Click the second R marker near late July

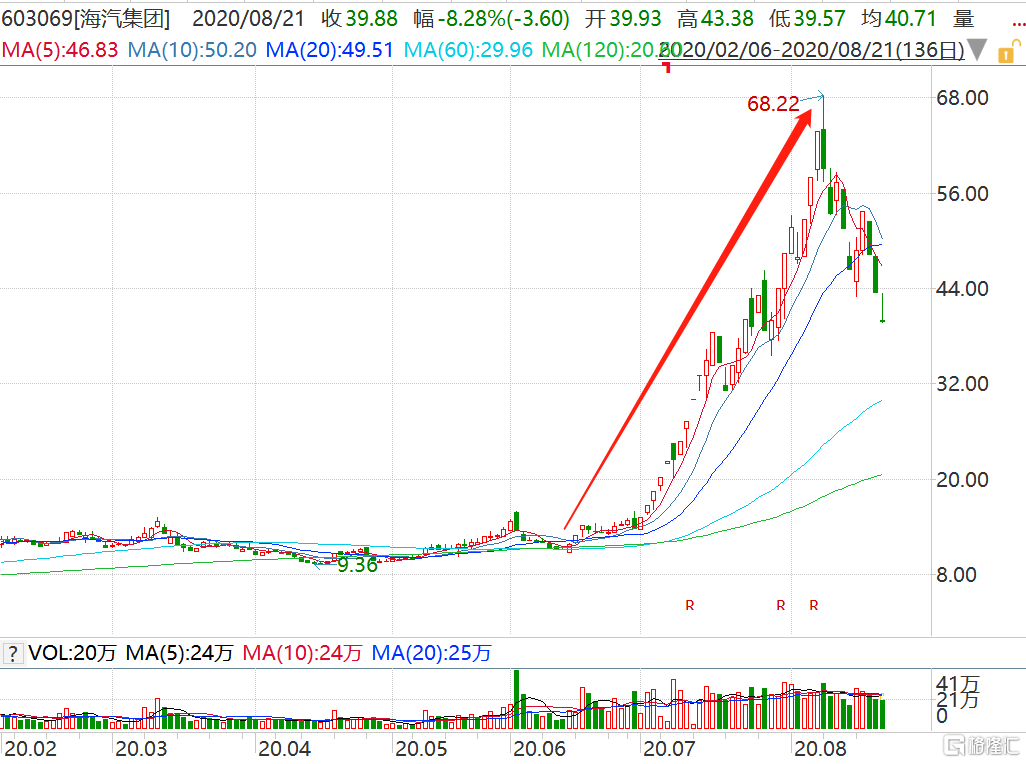pyautogui.click(x=781, y=606)
